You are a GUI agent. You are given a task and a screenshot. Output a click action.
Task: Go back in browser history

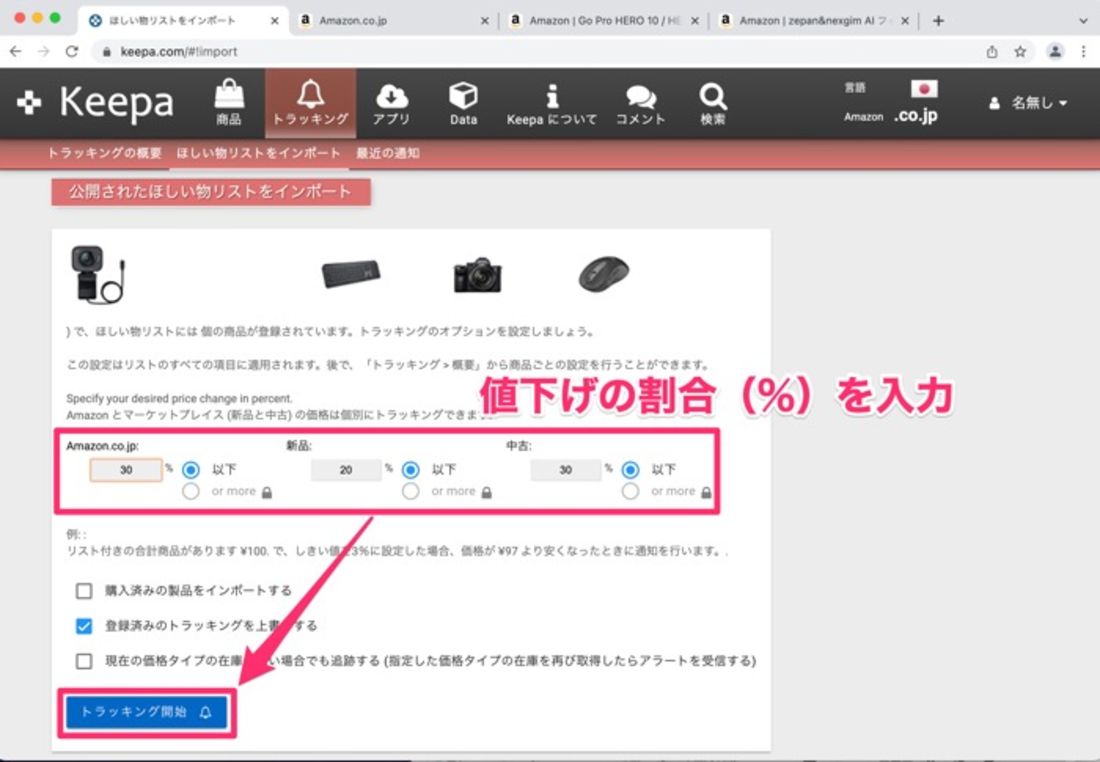(x=15, y=51)
